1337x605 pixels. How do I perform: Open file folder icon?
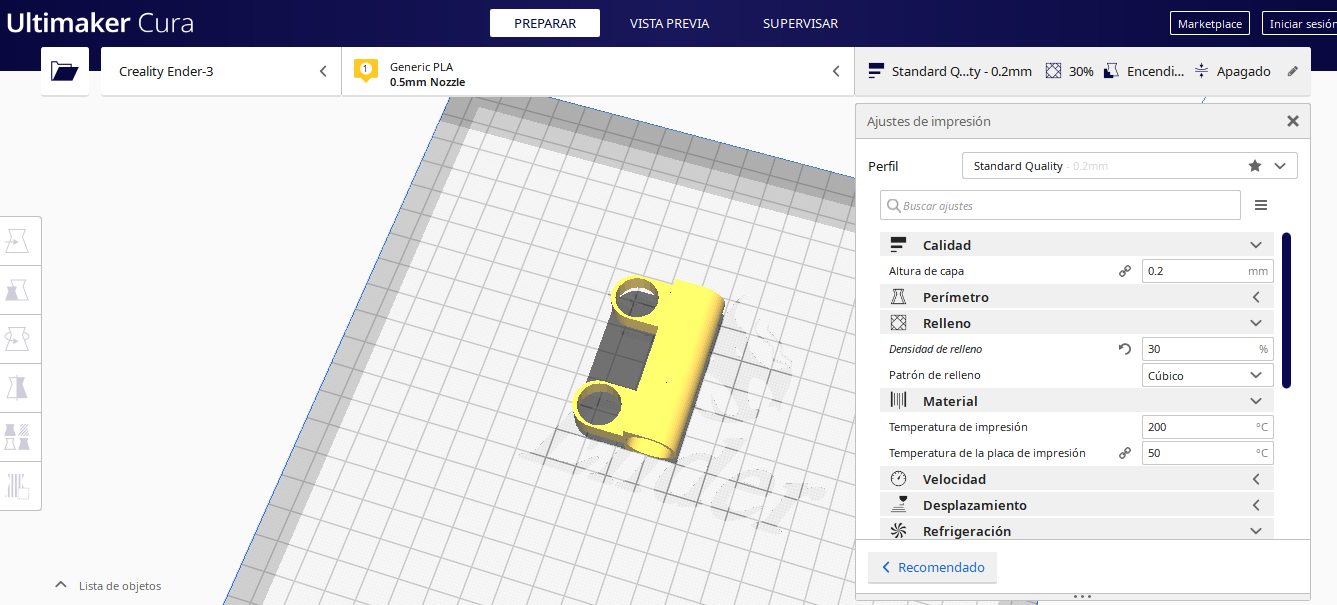click(65, 71)
